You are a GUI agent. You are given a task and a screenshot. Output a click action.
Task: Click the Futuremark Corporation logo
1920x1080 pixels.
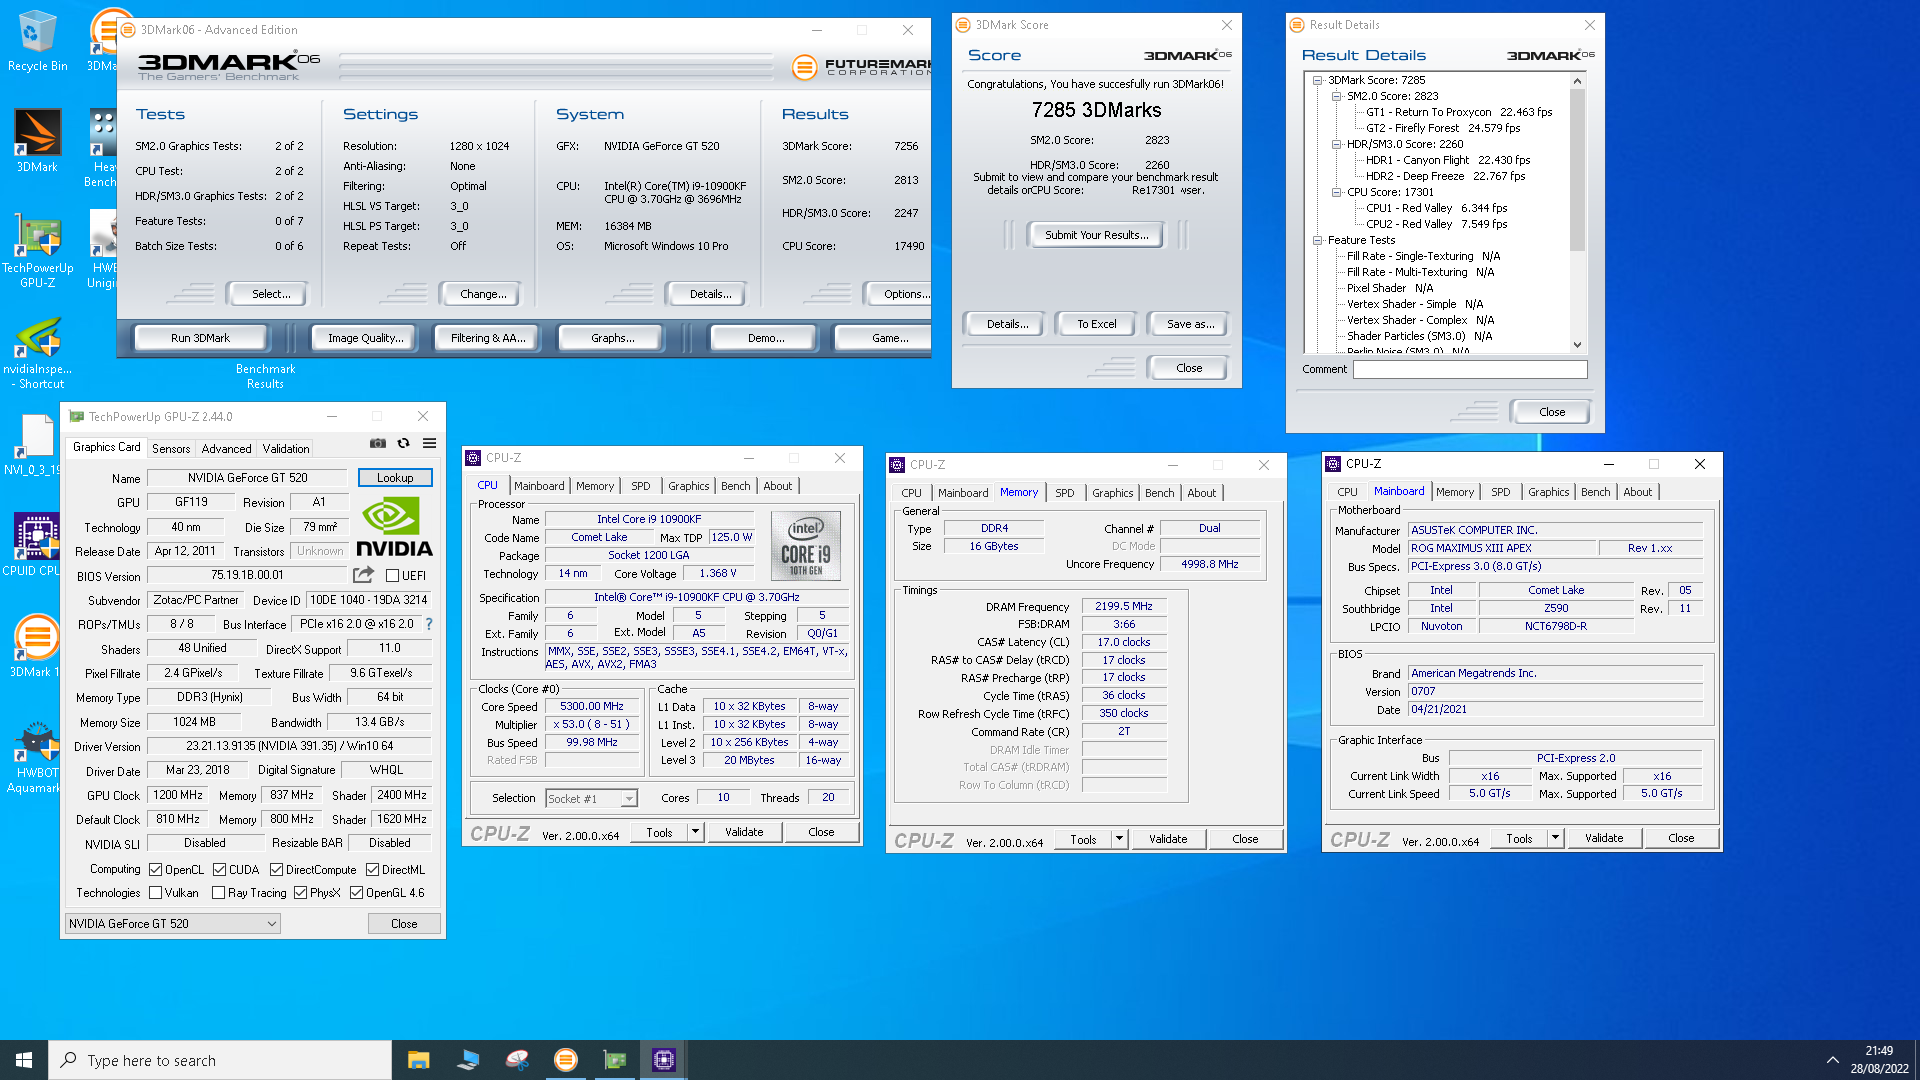tap(861, 67)
